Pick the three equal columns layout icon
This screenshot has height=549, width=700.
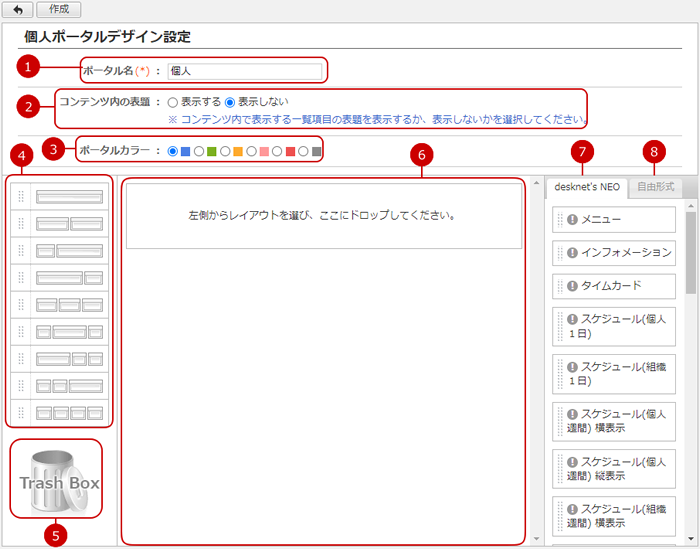[69, 305]
